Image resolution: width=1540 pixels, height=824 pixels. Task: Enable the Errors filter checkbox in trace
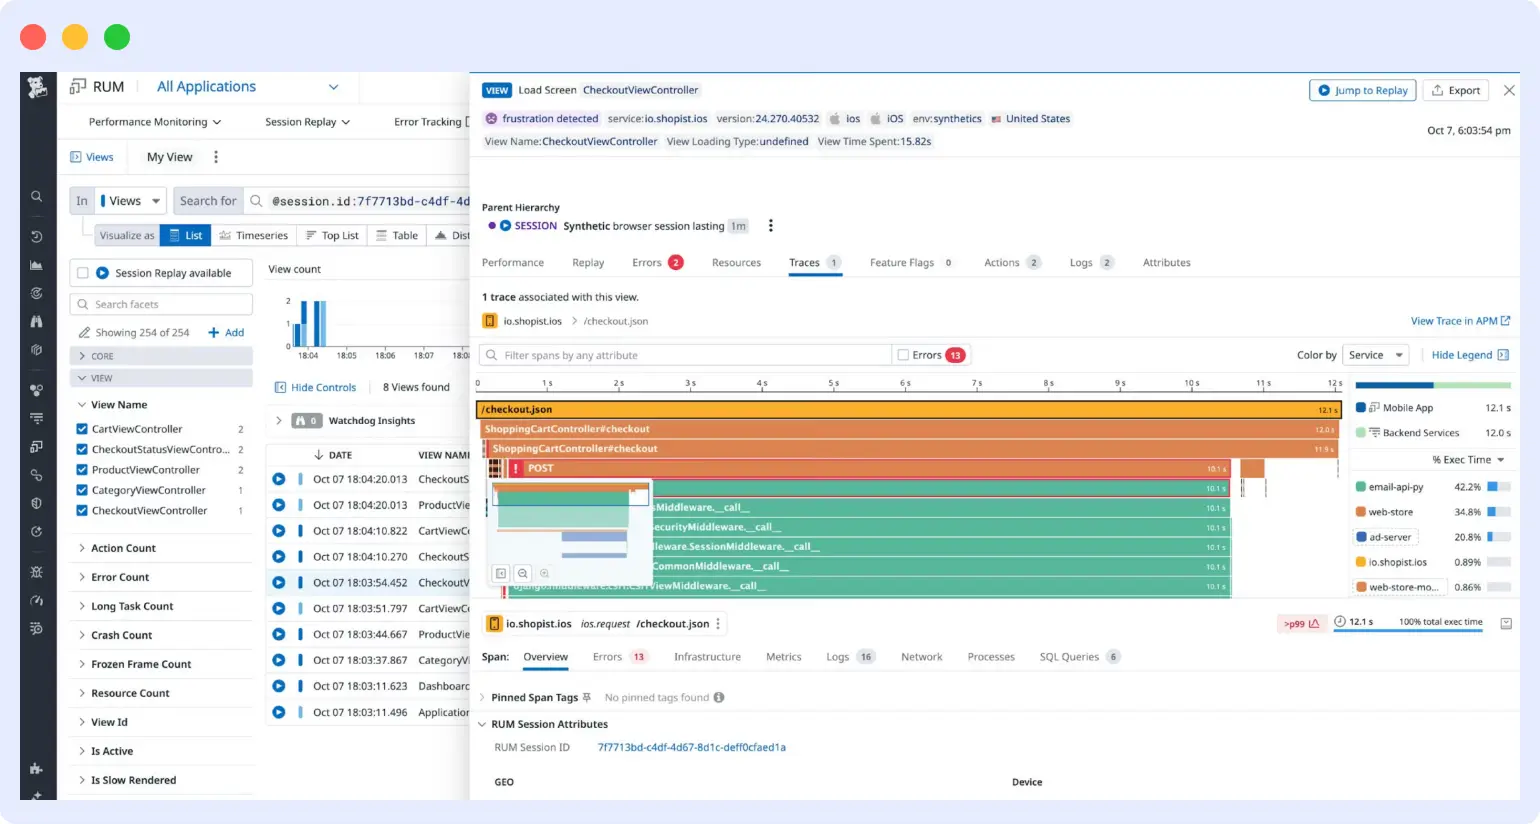pos(903,355)
